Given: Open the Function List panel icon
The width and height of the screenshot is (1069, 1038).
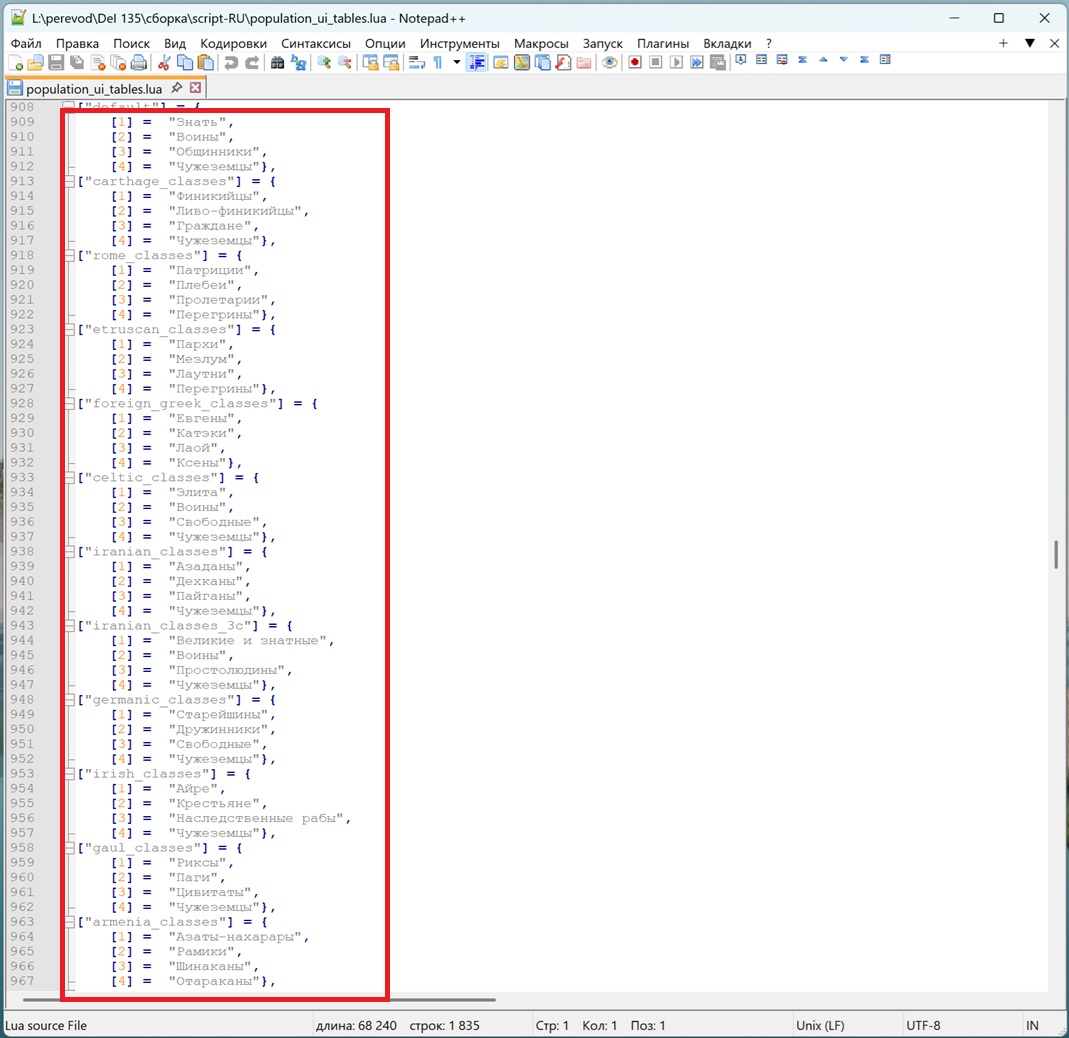Looking at the screenshot, I should (x=563, y=63).
